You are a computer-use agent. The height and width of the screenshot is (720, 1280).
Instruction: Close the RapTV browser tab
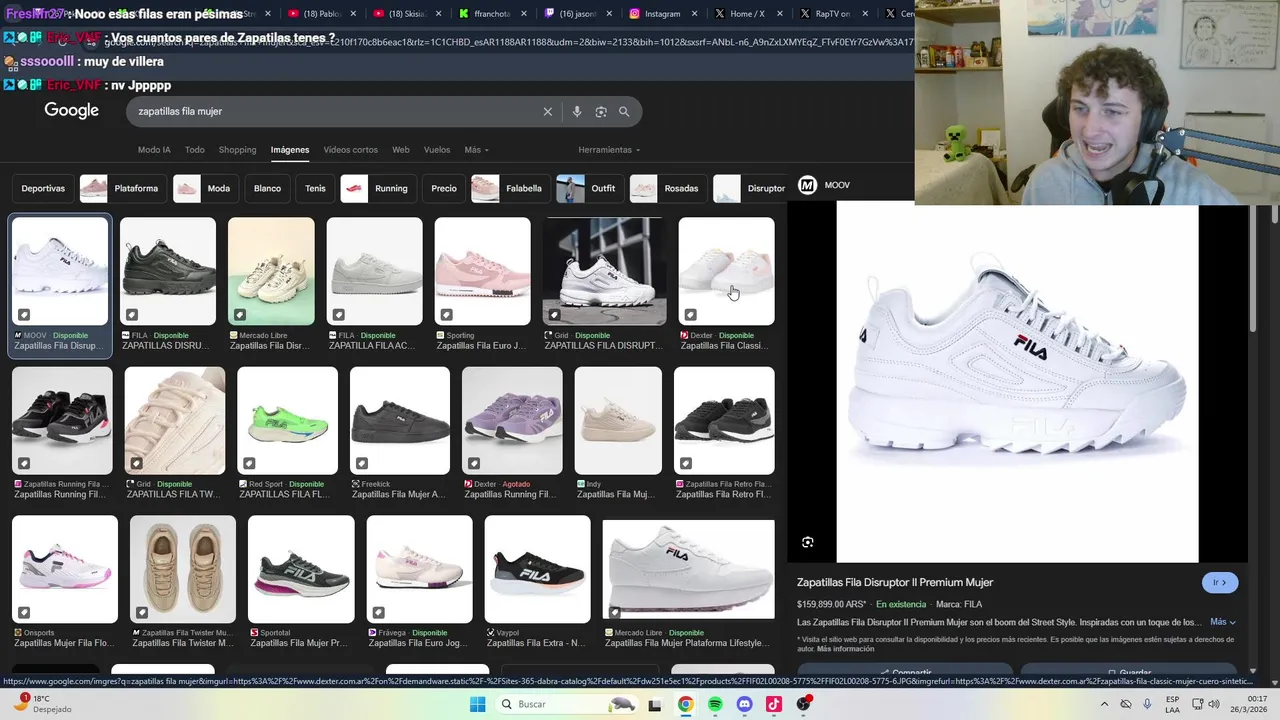click(x=865, y=14)
